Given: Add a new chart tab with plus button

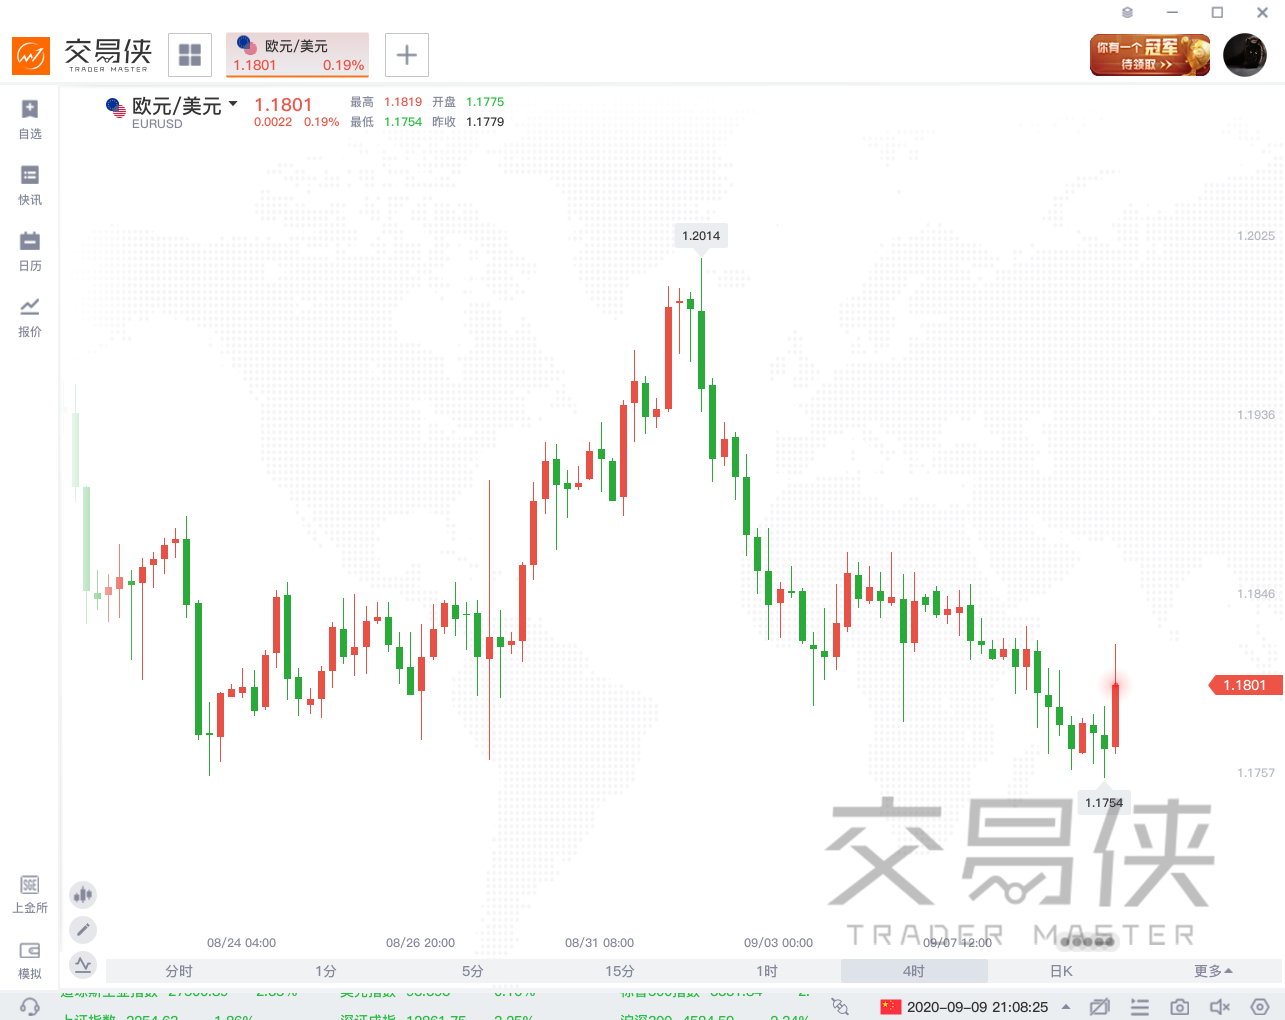Looking at the screenshot, I should [407, 55].
